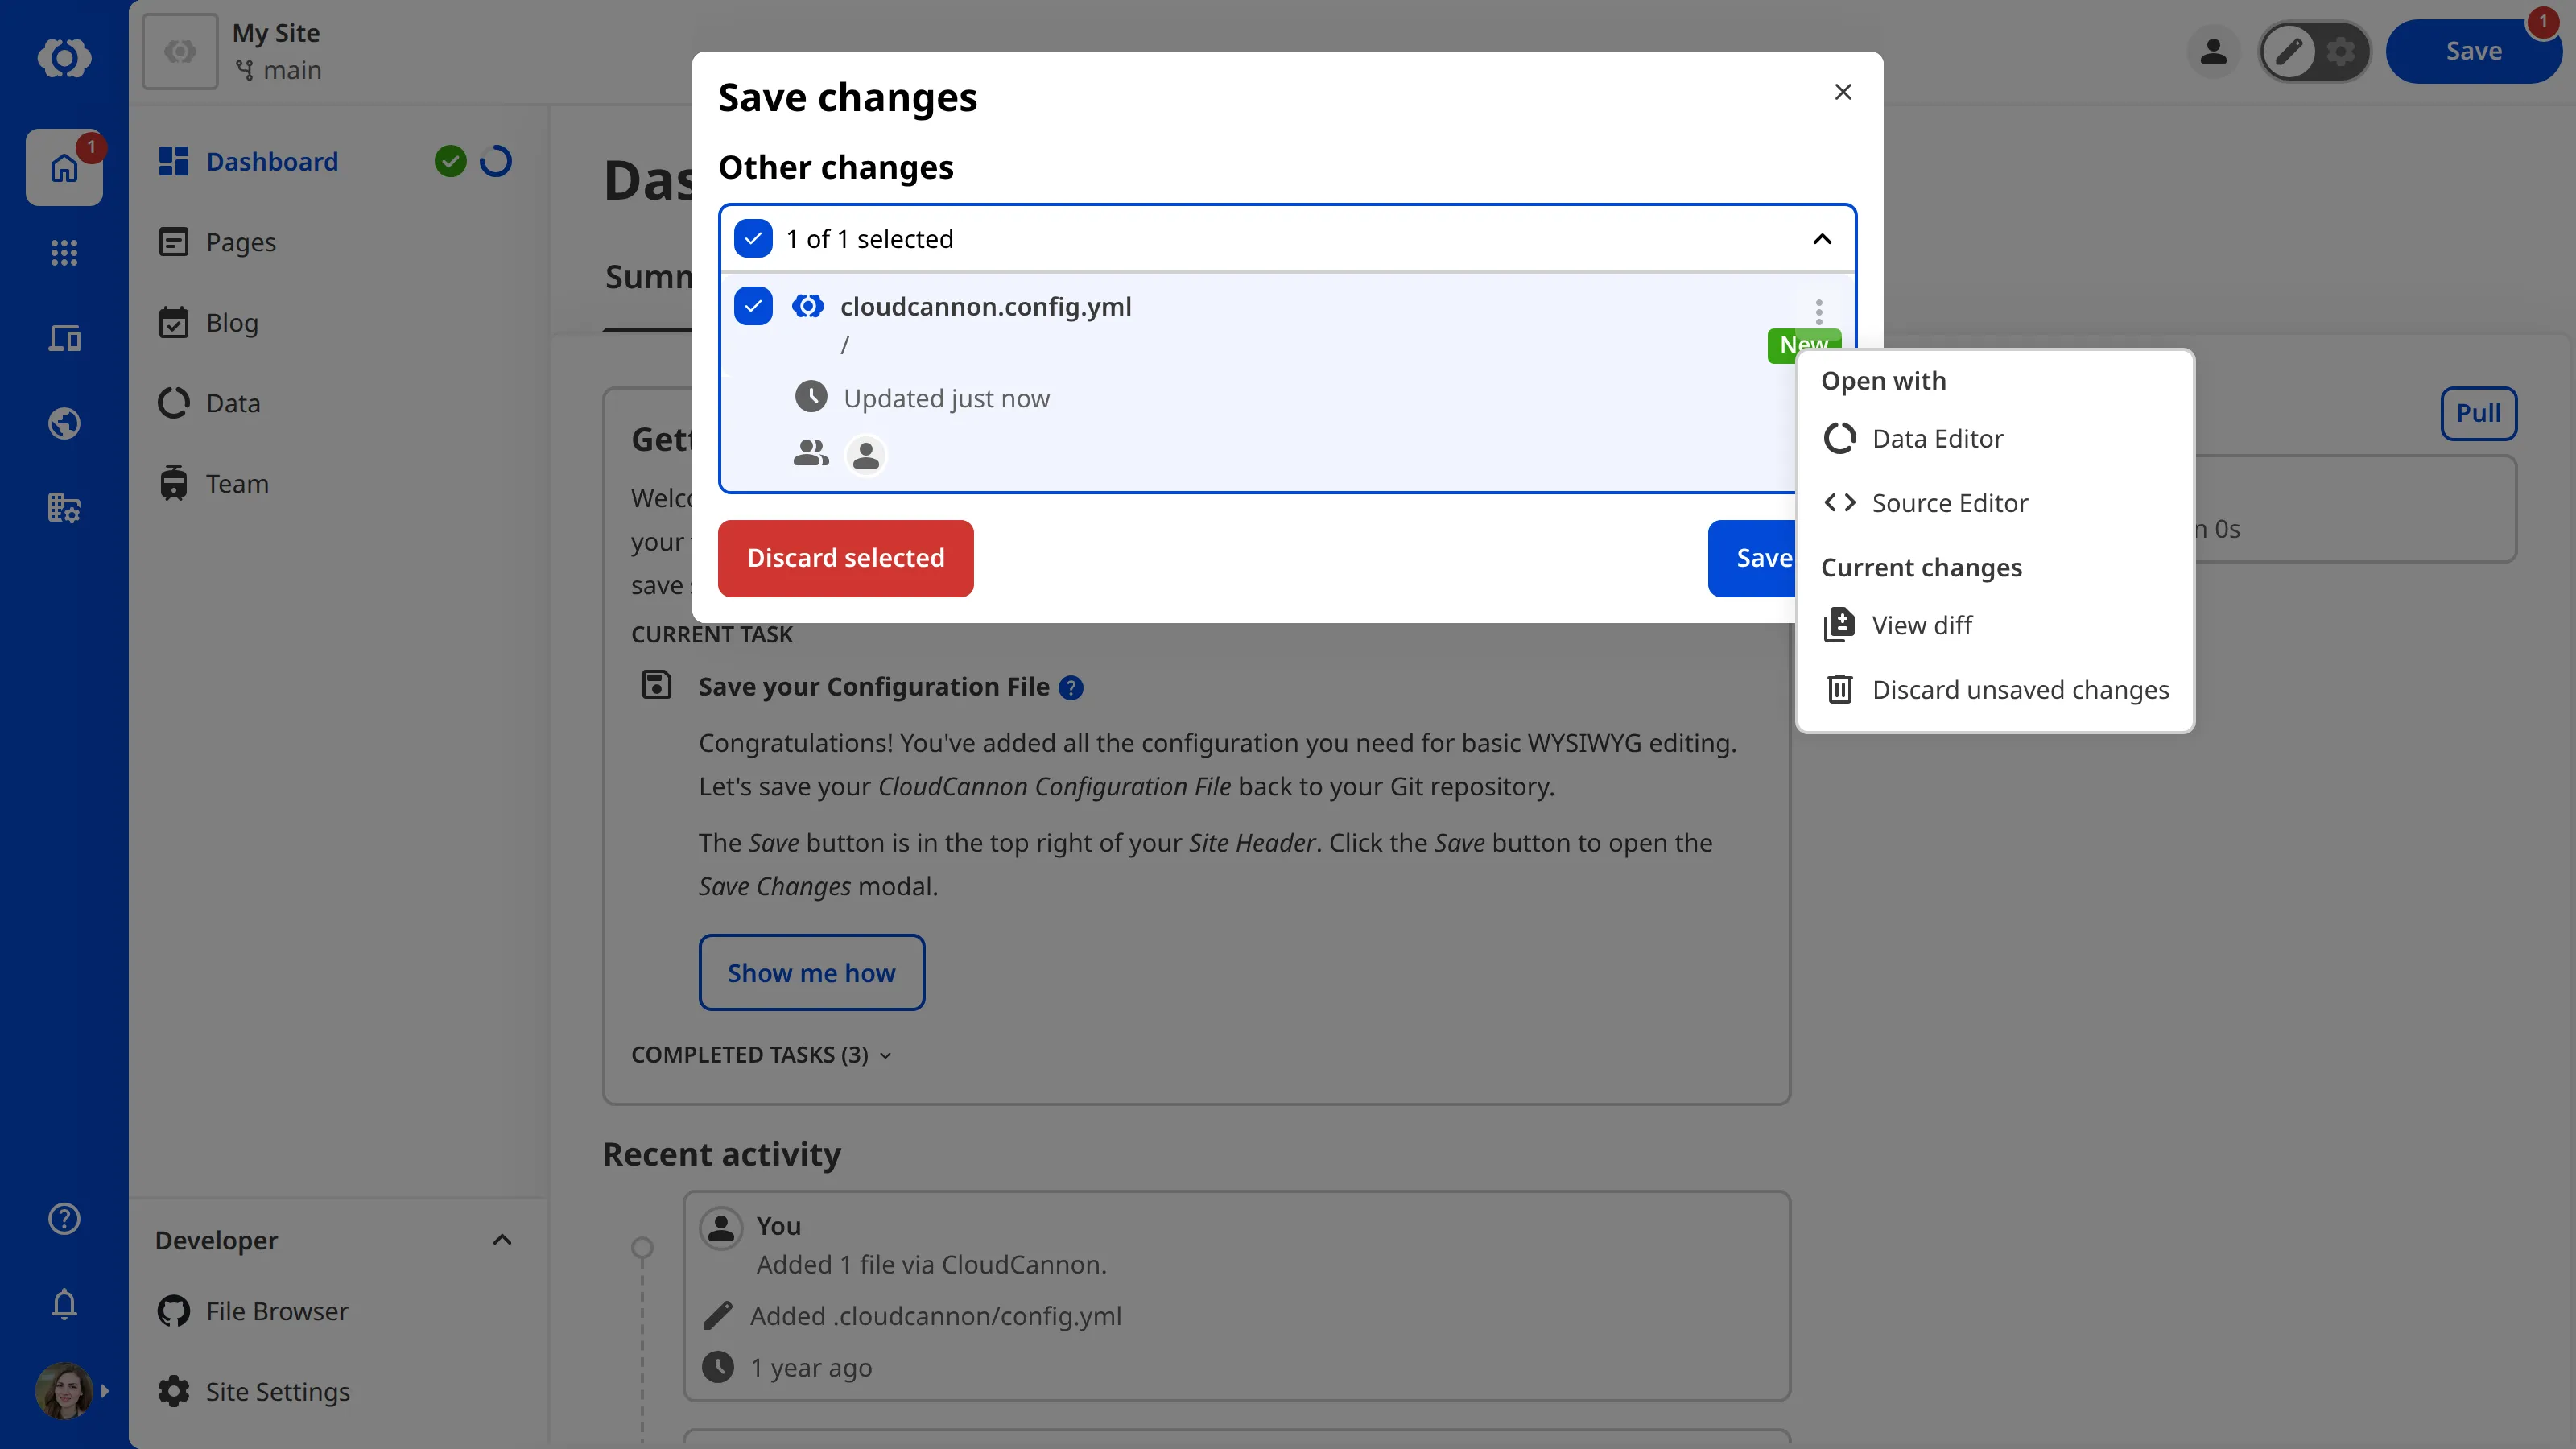Click the devices preview icon in left rail
Image resolution: width=2576 pixels, height=1449 pixels.
pyautogui.click(x=64, y=338)
